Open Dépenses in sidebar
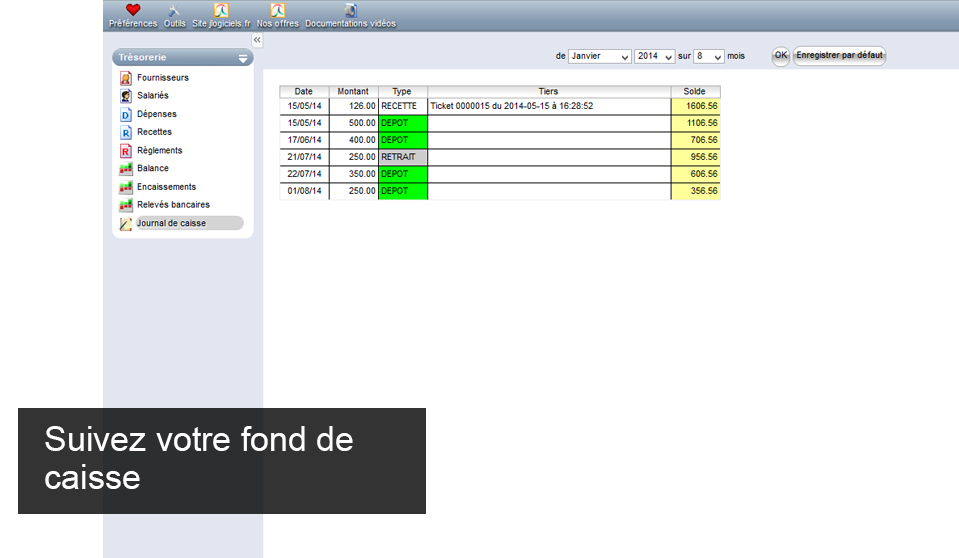Viewport: 959px width, 558px height. 157,114
